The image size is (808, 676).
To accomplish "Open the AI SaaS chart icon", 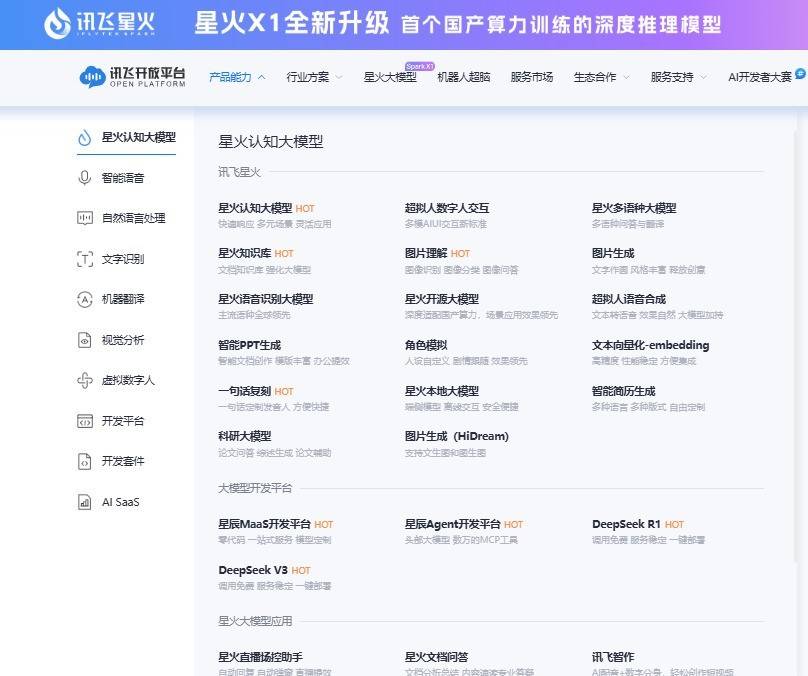I will point(85,502).
